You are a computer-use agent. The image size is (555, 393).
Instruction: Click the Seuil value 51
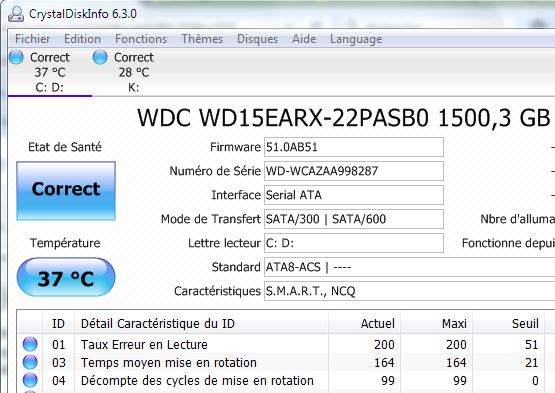(x=531, y=344)
